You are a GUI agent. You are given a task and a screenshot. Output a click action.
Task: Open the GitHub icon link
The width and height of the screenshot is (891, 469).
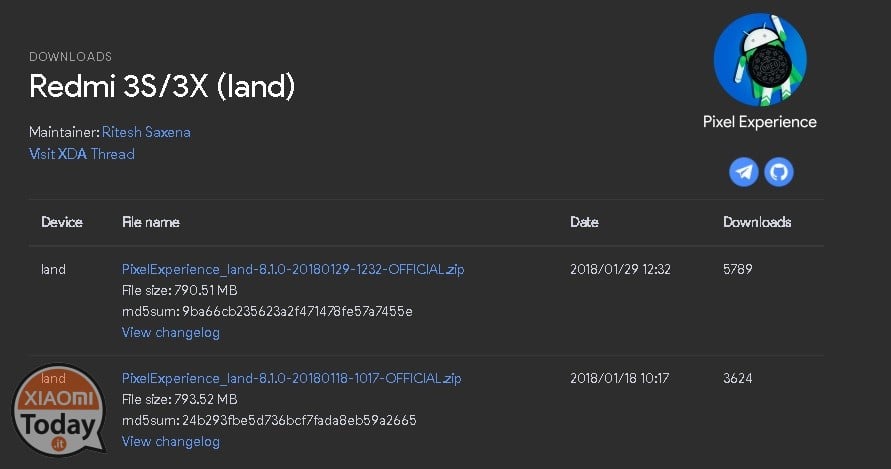coord(778,172)
